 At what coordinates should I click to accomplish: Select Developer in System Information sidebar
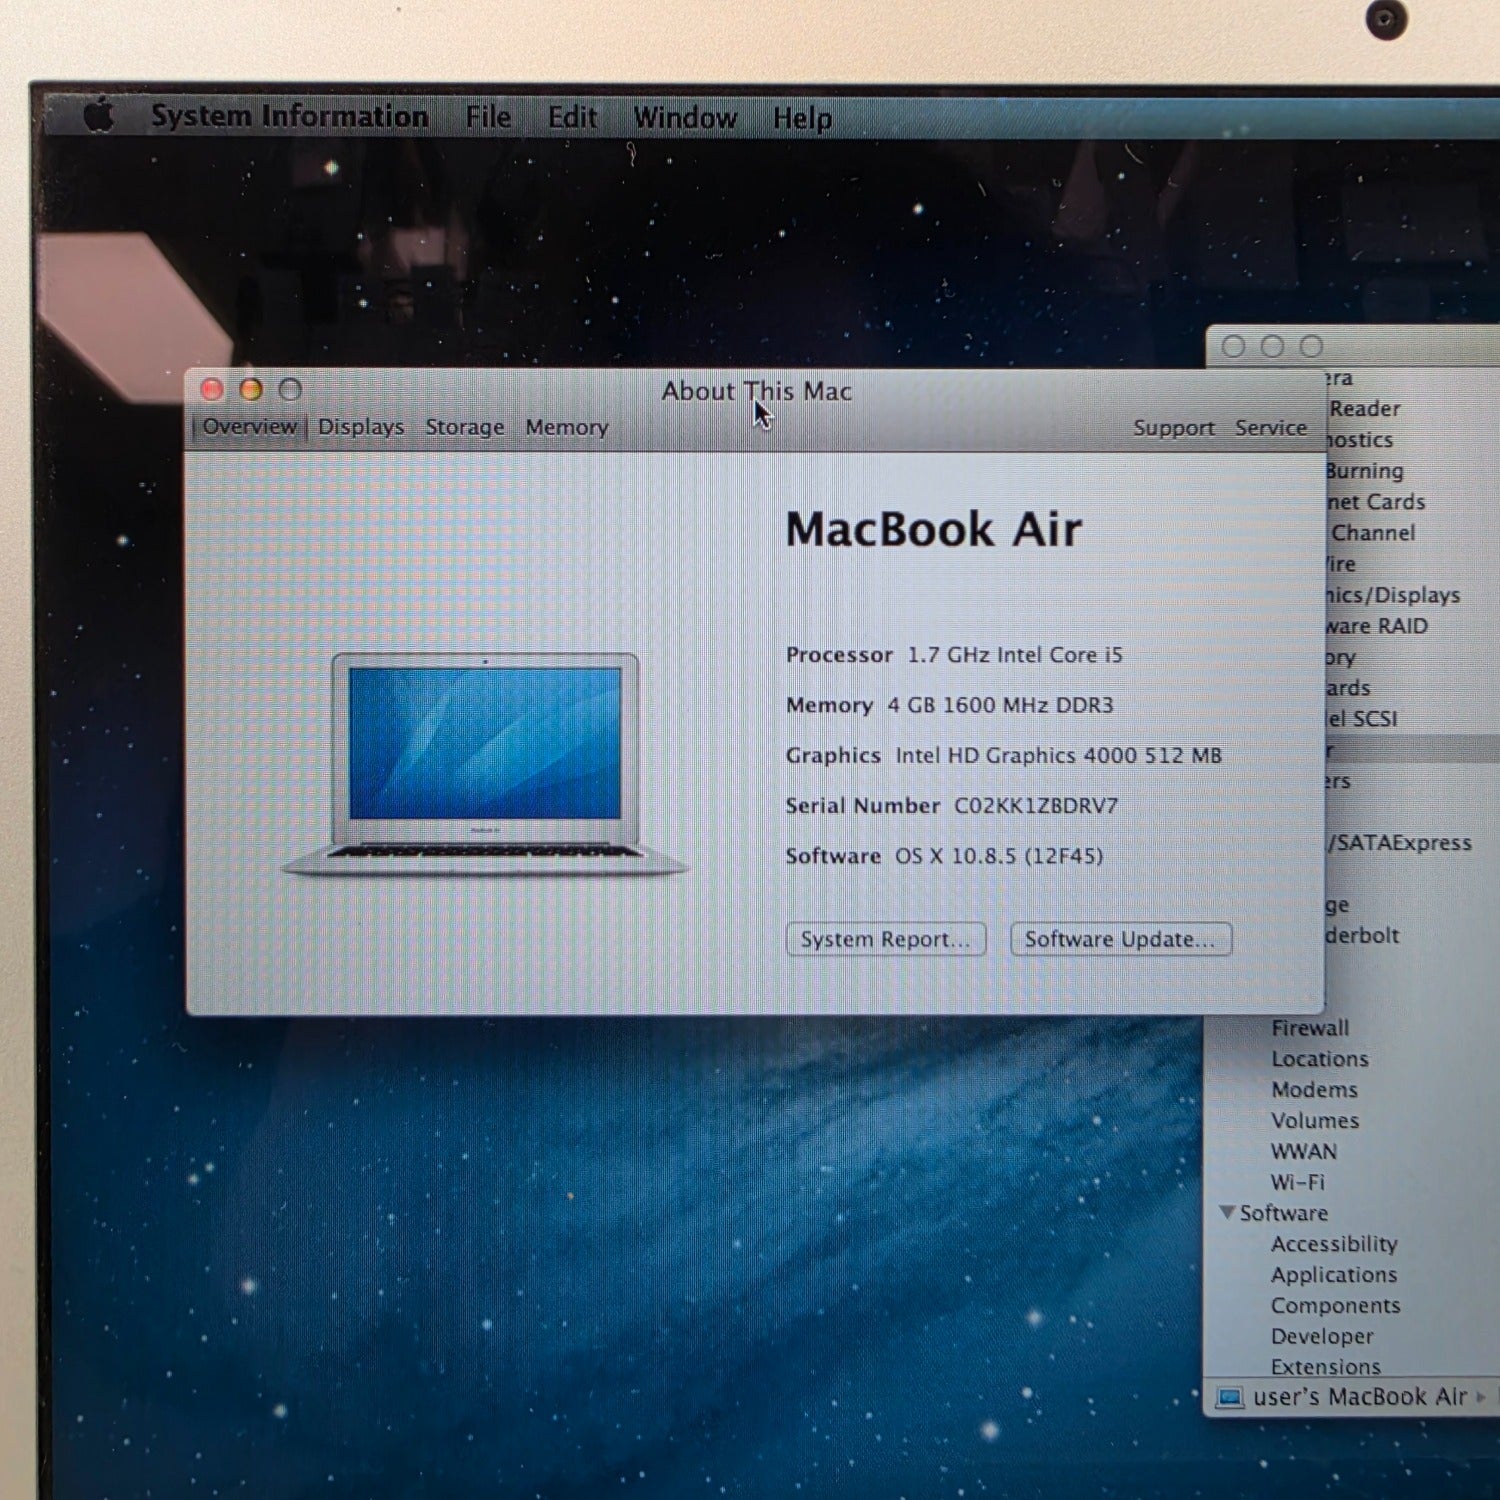pos(1322,1337)
